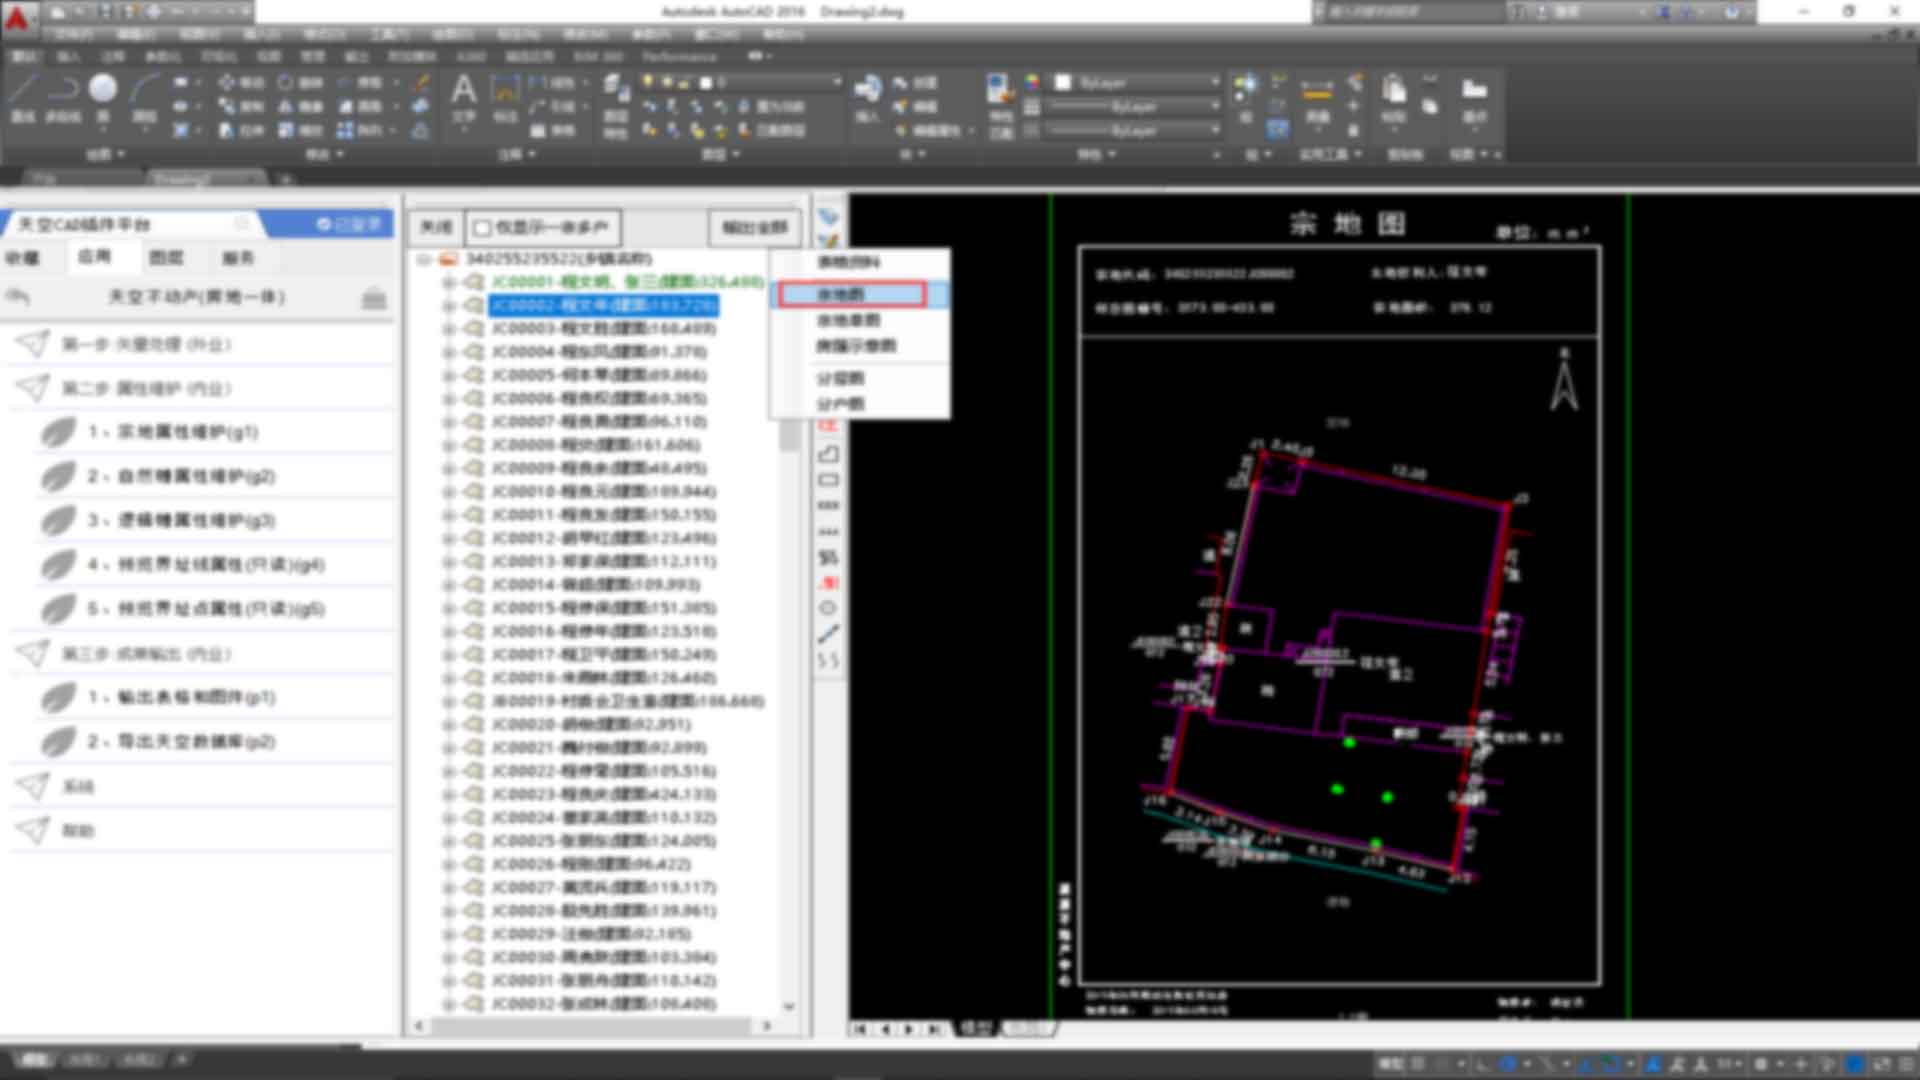Activate the Mirror tool in Modify panel
Screen dimensions: 1920x1080
click(300, 106)
